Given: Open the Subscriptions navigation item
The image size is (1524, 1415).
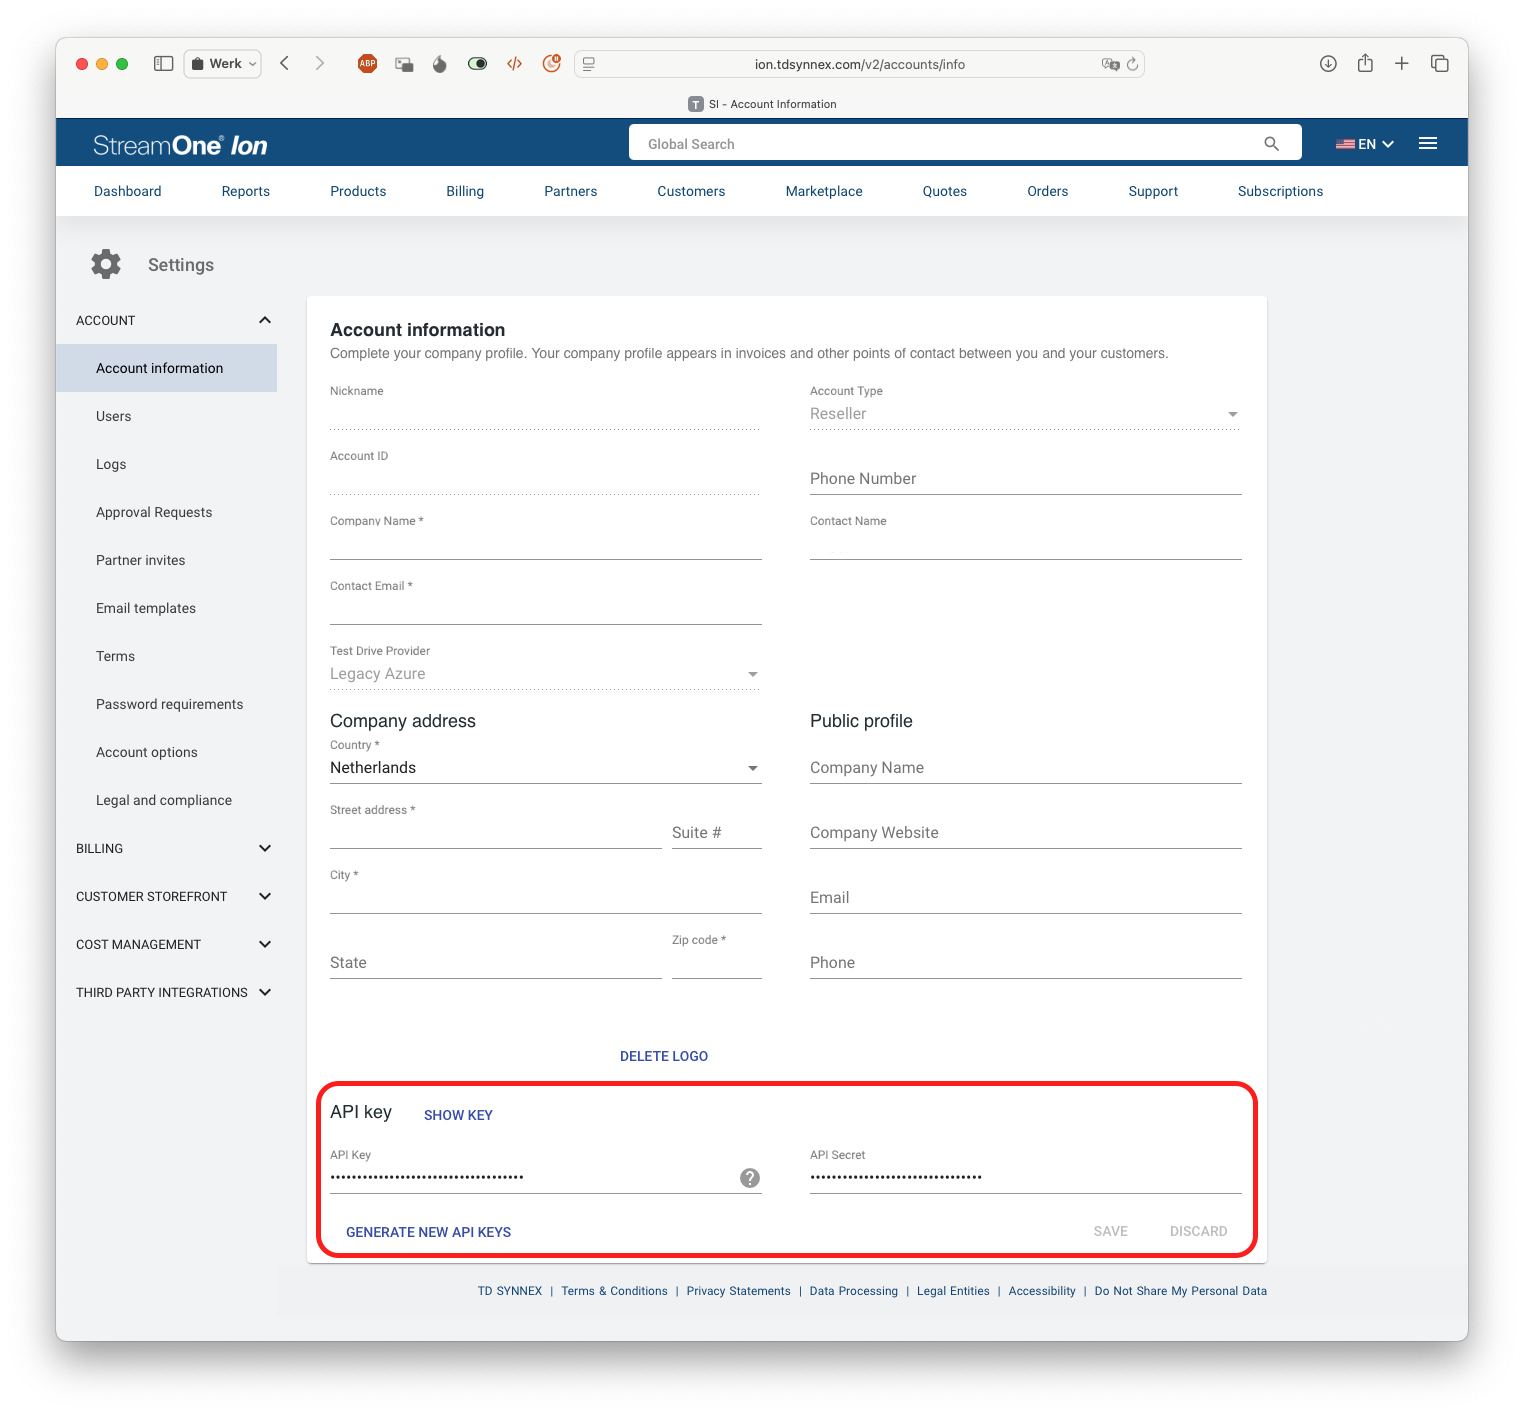Looking at the screenshot, I should tap(1280, 191).
